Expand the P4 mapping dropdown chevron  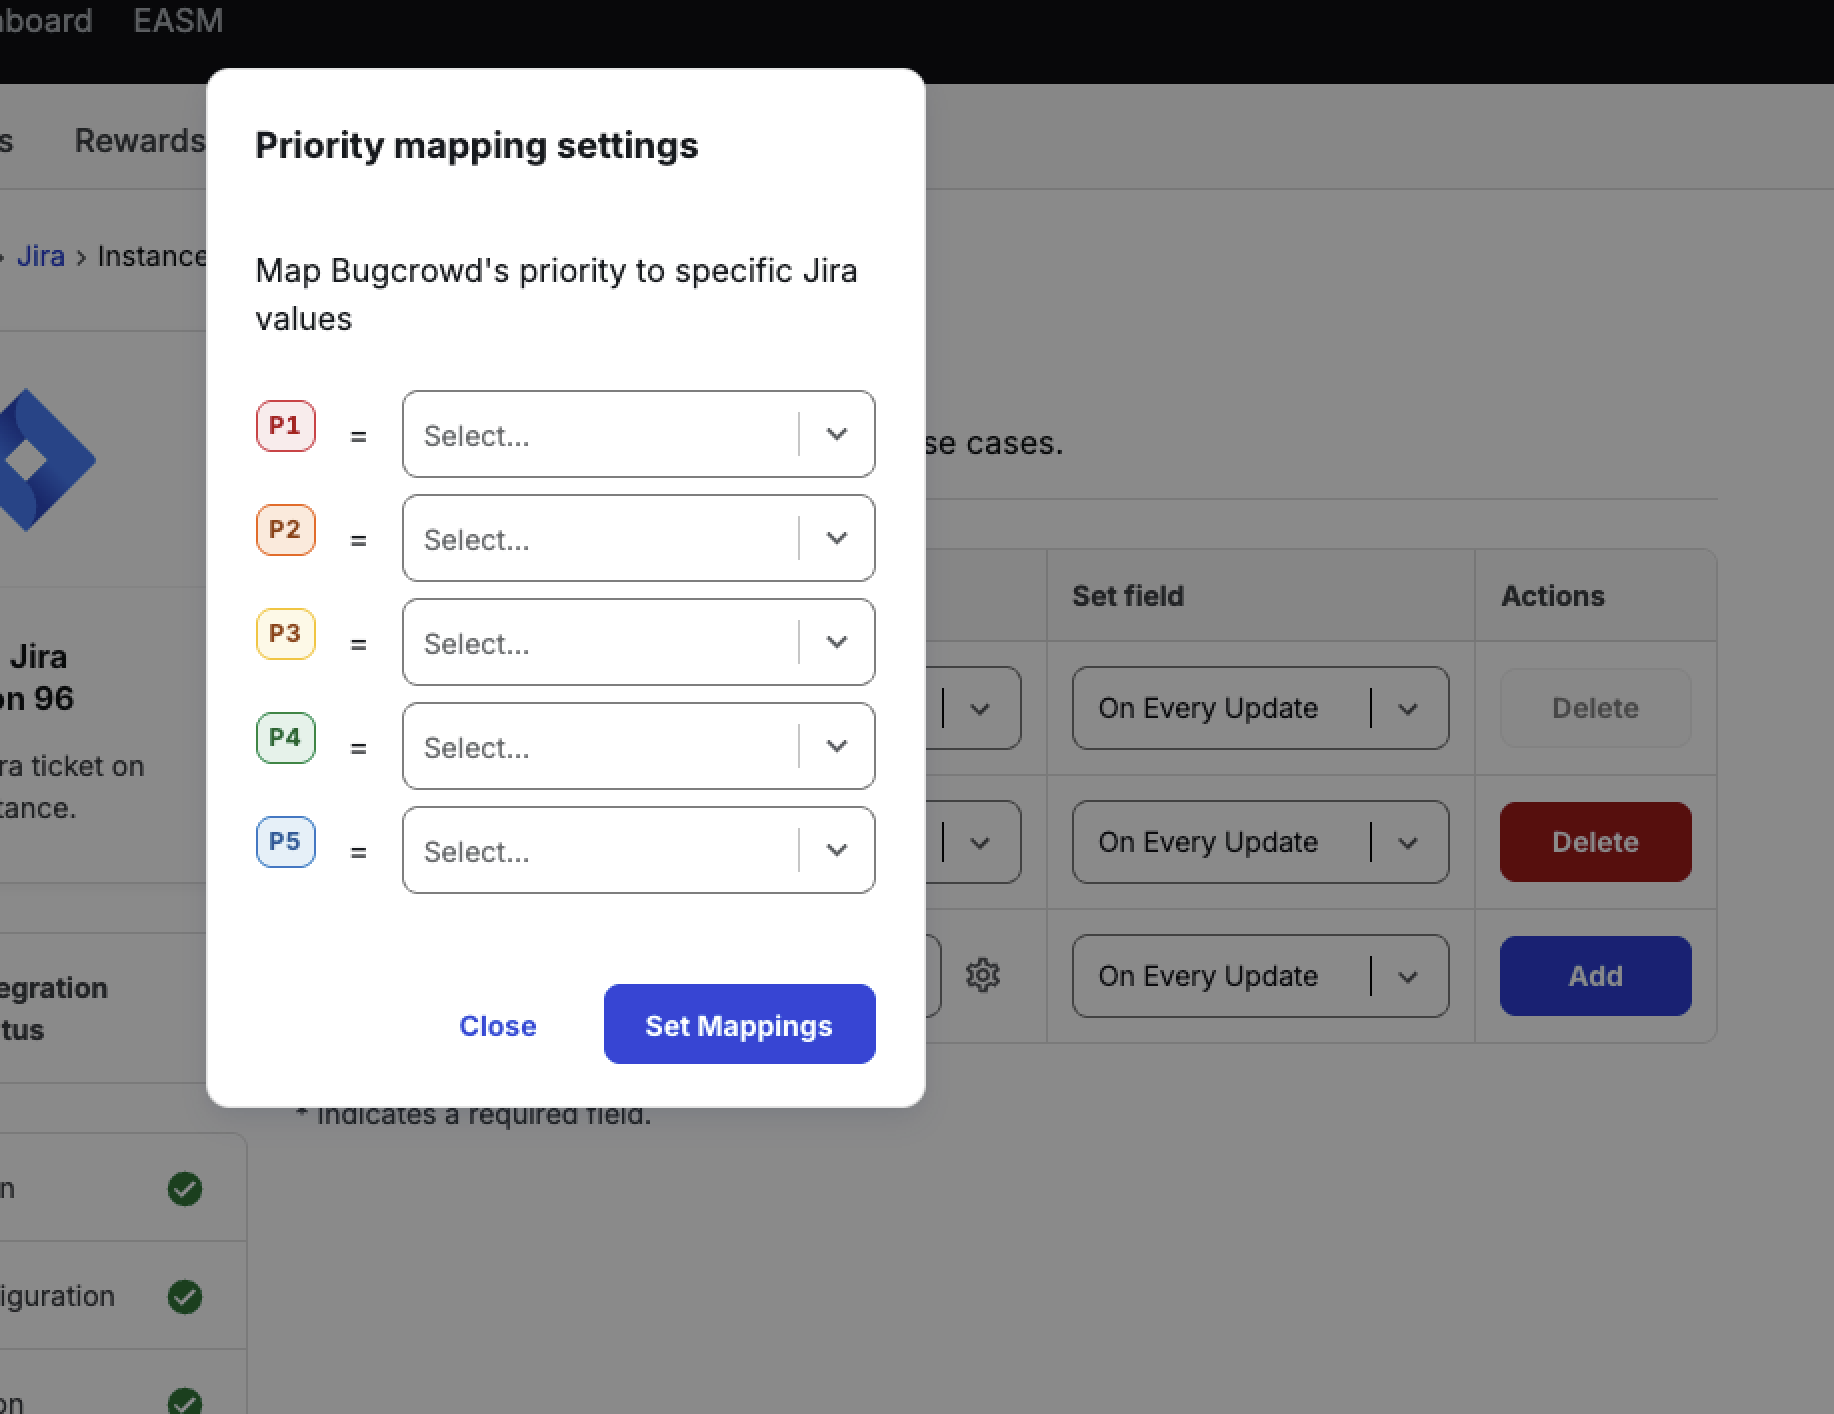pyautogui.click(x=837, y=747)
